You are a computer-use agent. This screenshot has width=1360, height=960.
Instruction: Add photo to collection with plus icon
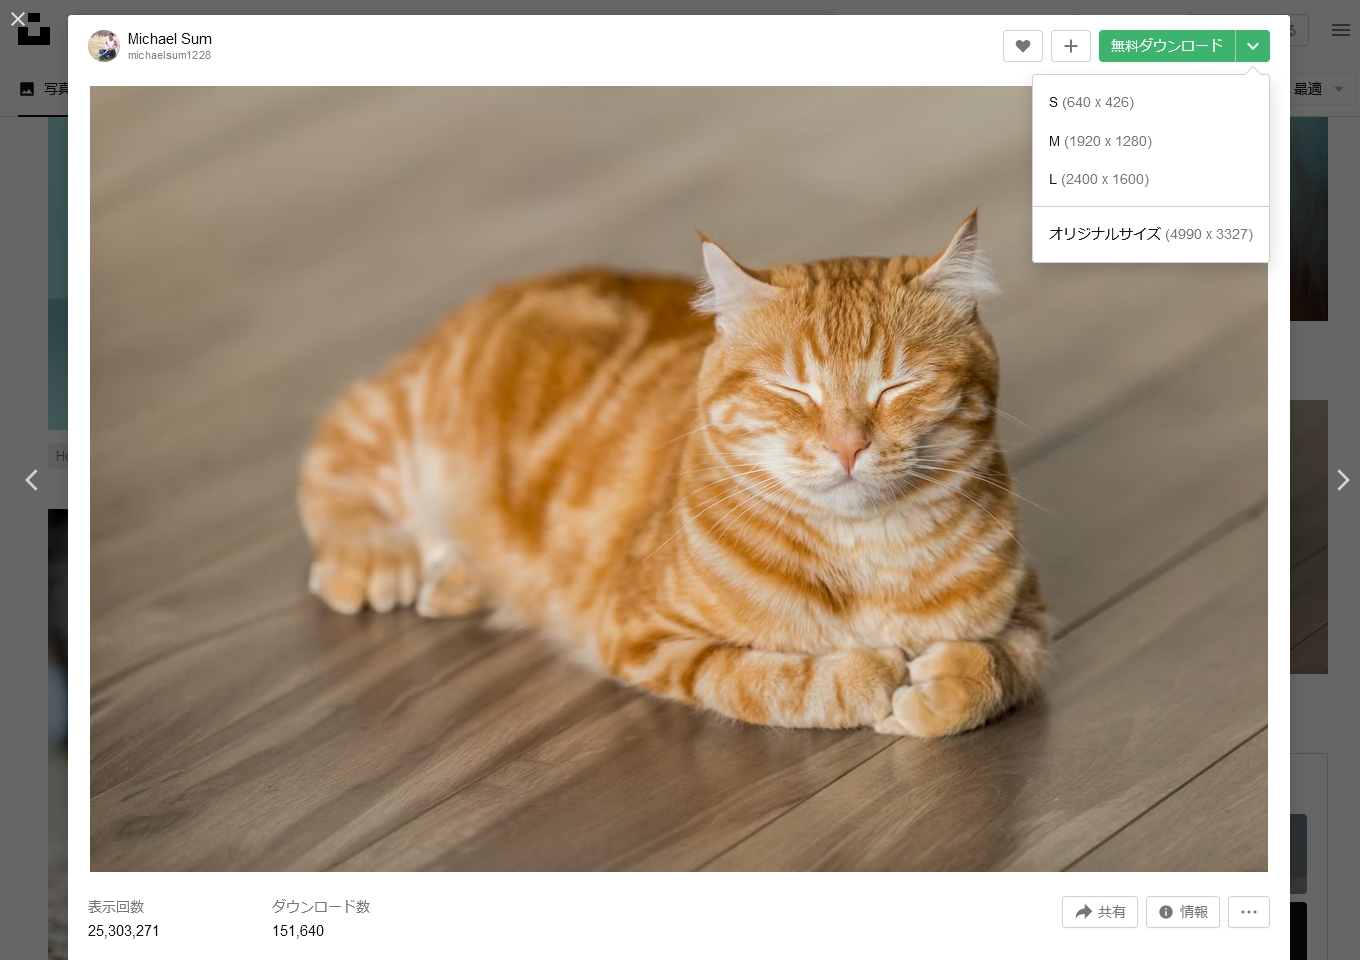coord(1071,46)
